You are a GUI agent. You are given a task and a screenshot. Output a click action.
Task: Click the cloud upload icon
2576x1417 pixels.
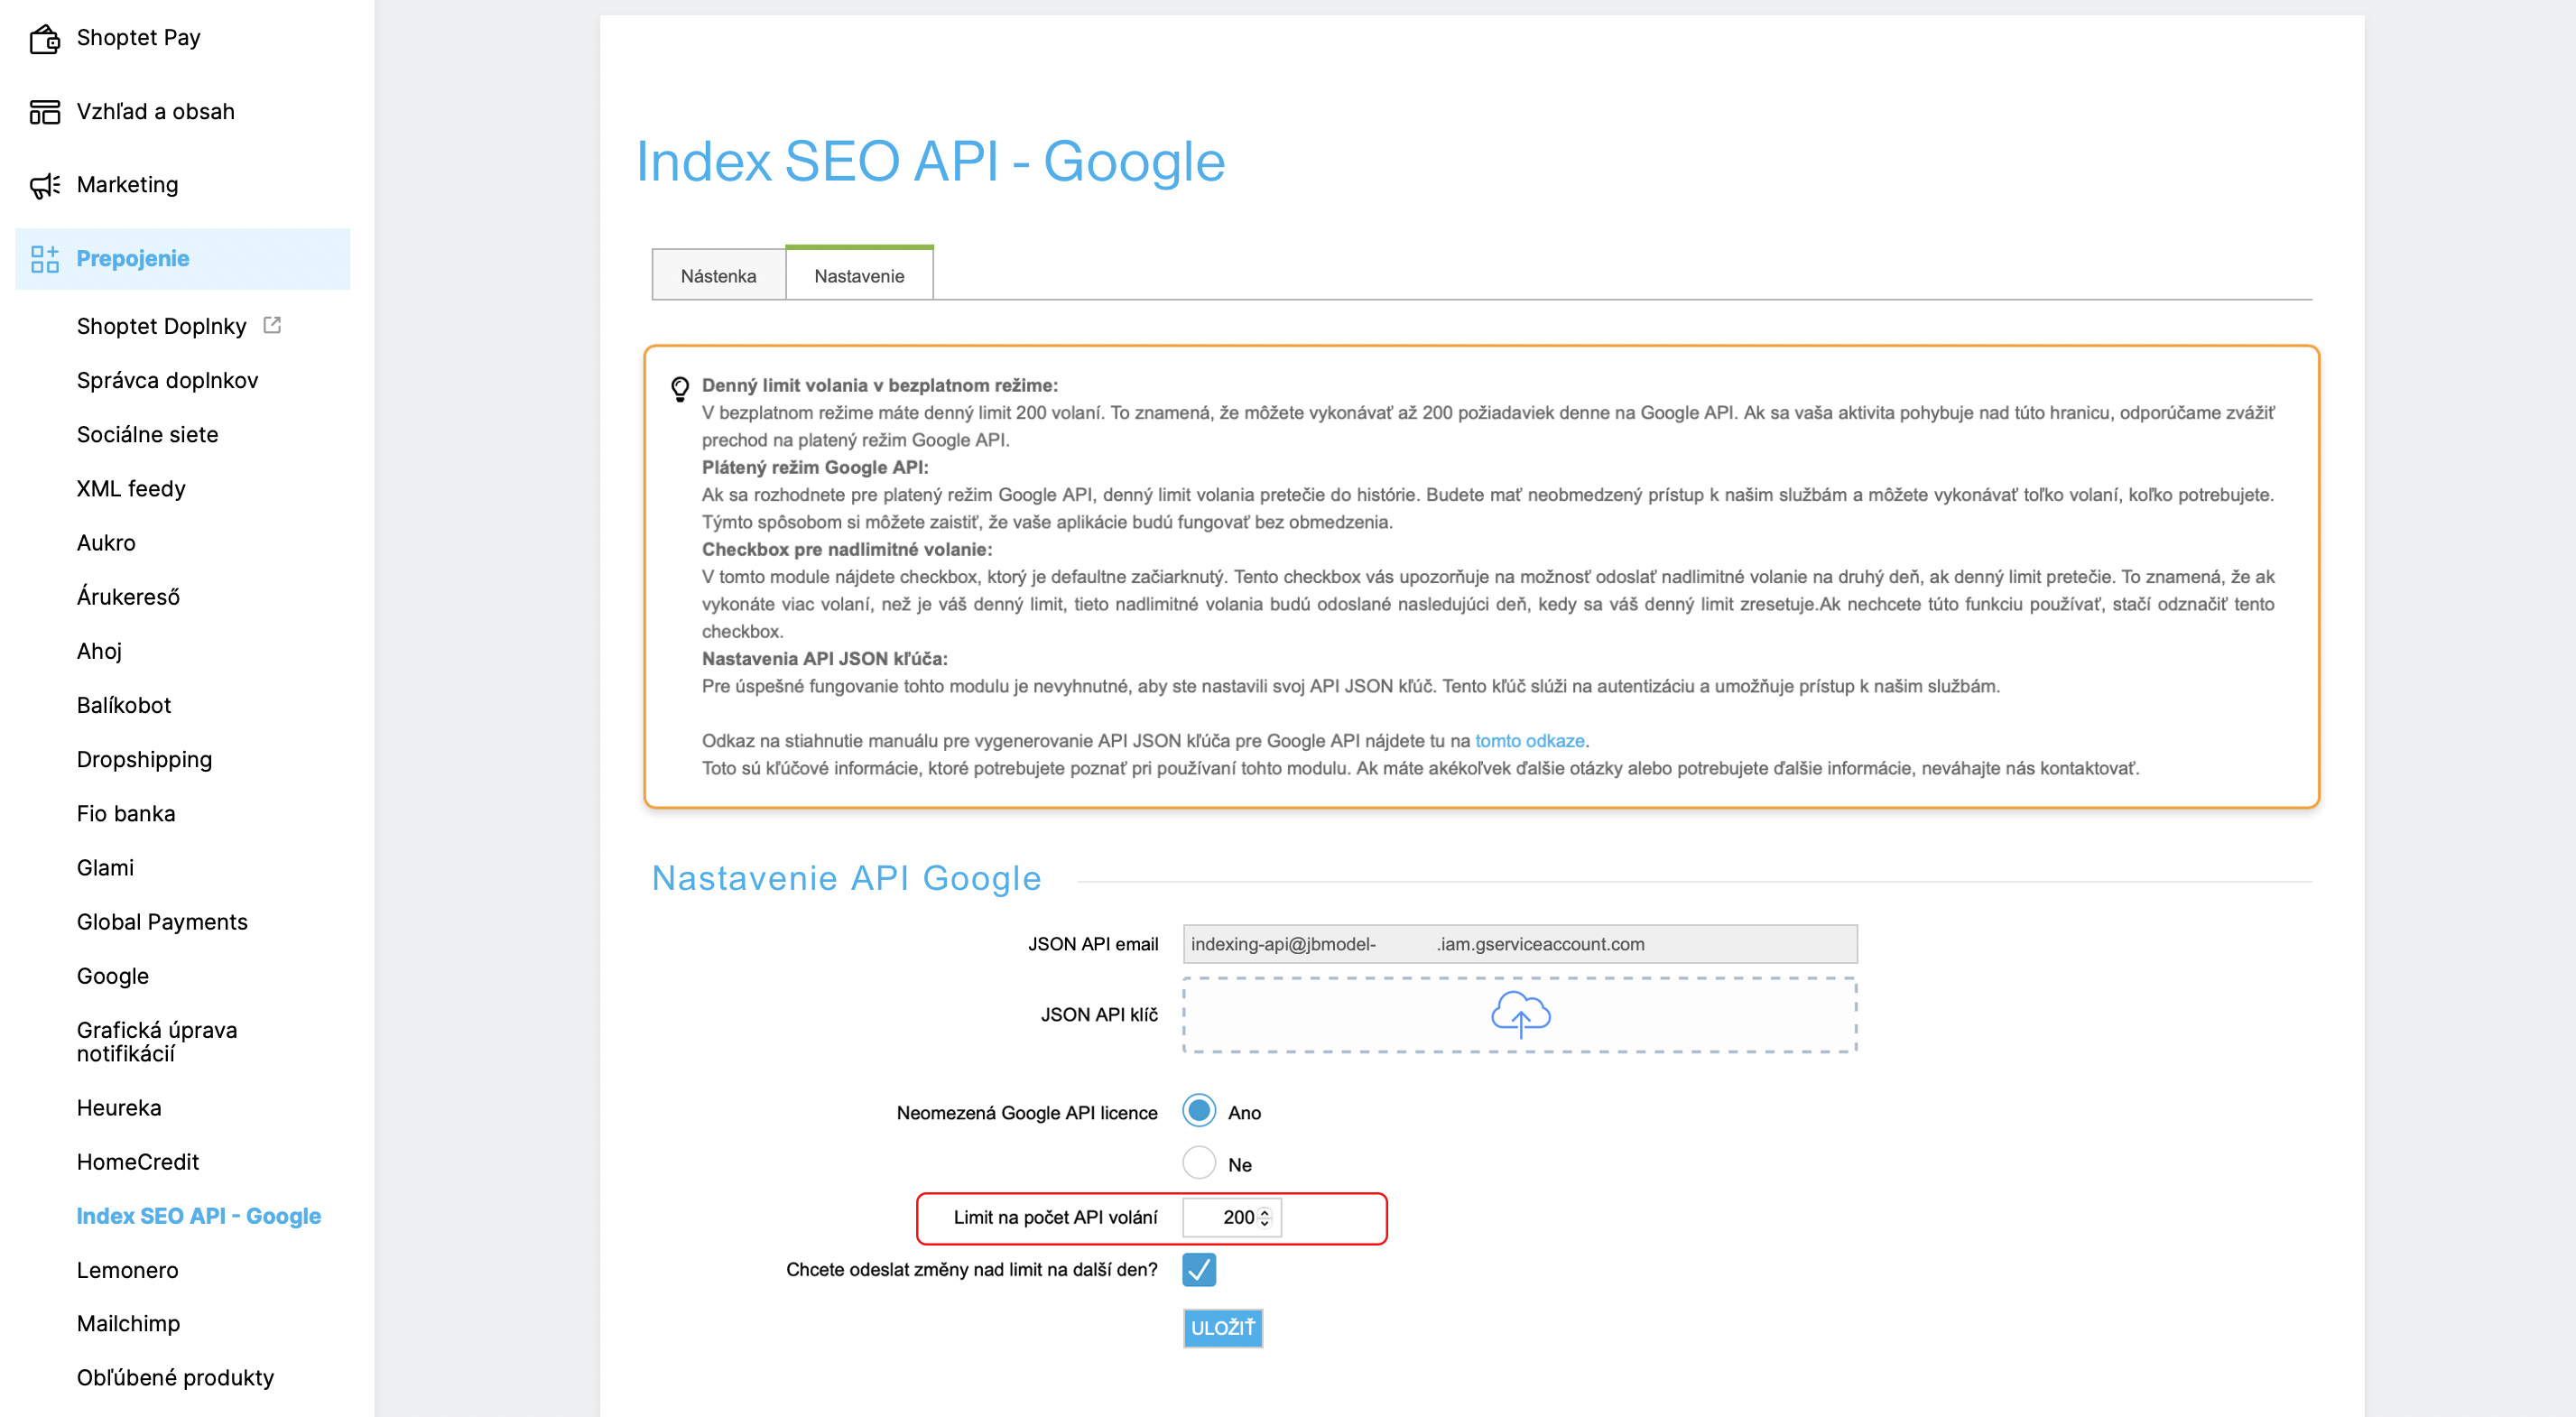(1520, 1014)
